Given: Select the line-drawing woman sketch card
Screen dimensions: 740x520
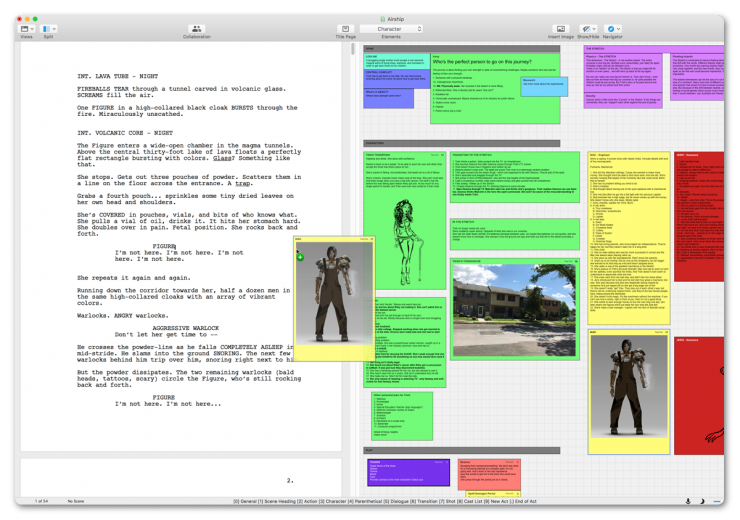Looking at the screenshot, I should pos(404,221).
